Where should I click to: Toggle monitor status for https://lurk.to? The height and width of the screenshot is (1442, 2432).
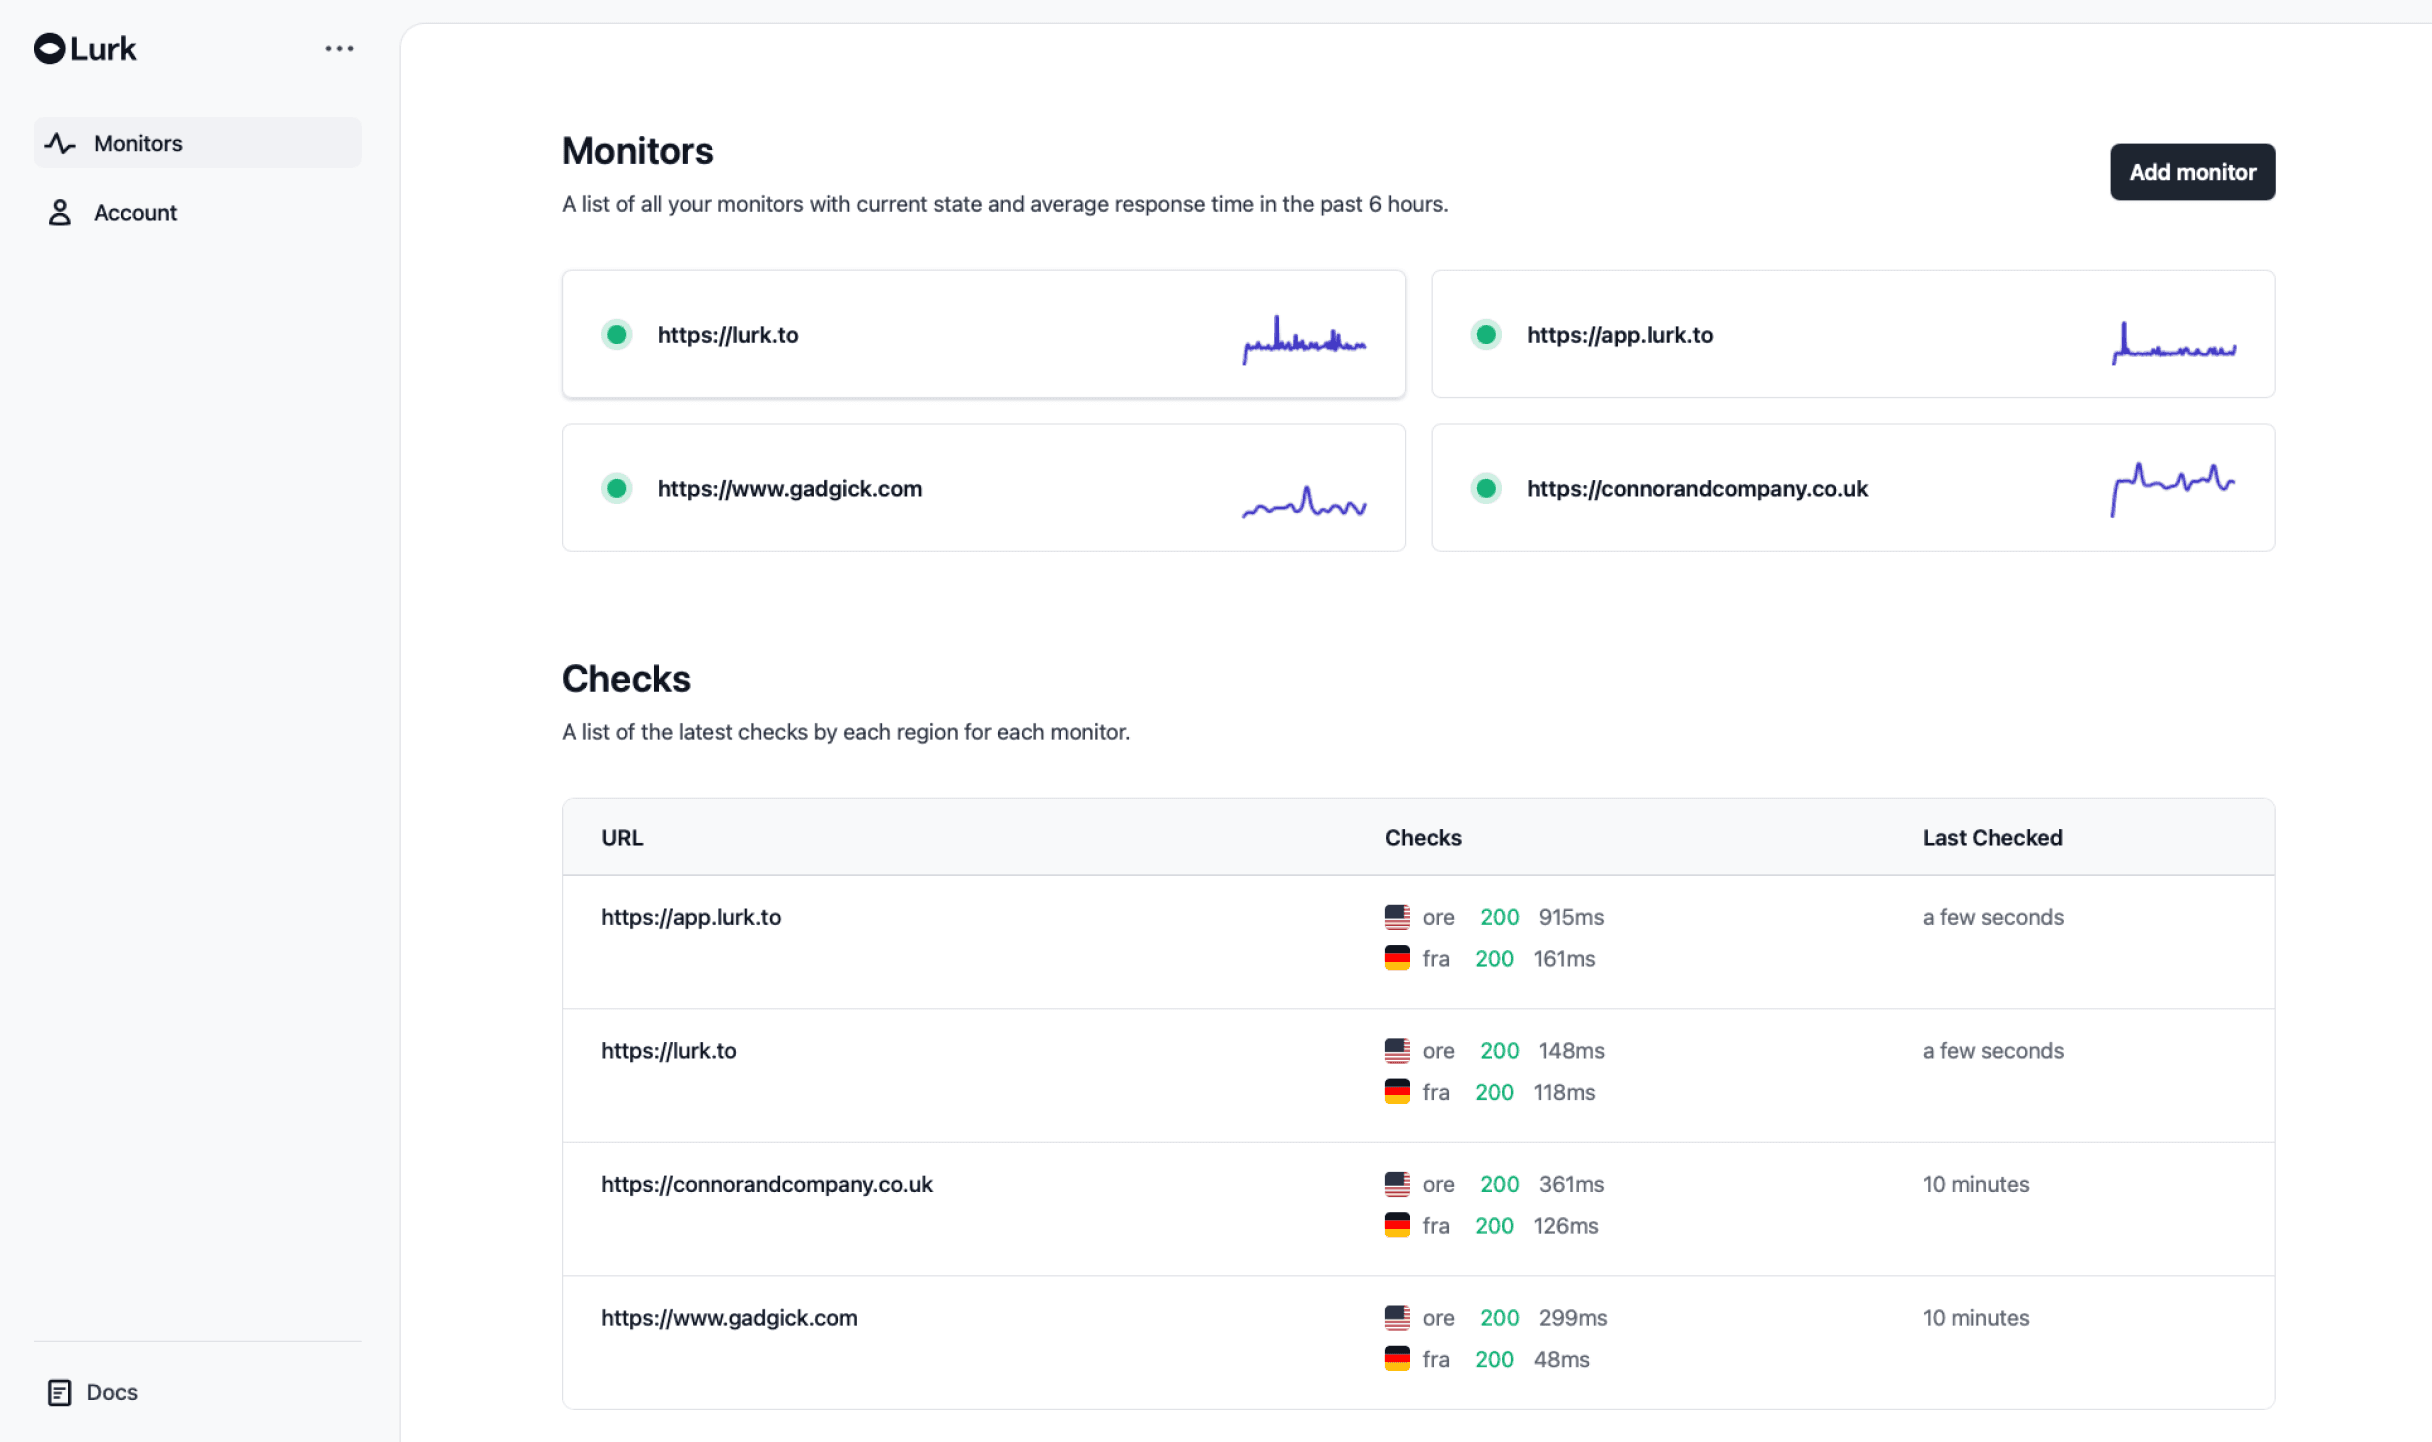coord(616,335)
